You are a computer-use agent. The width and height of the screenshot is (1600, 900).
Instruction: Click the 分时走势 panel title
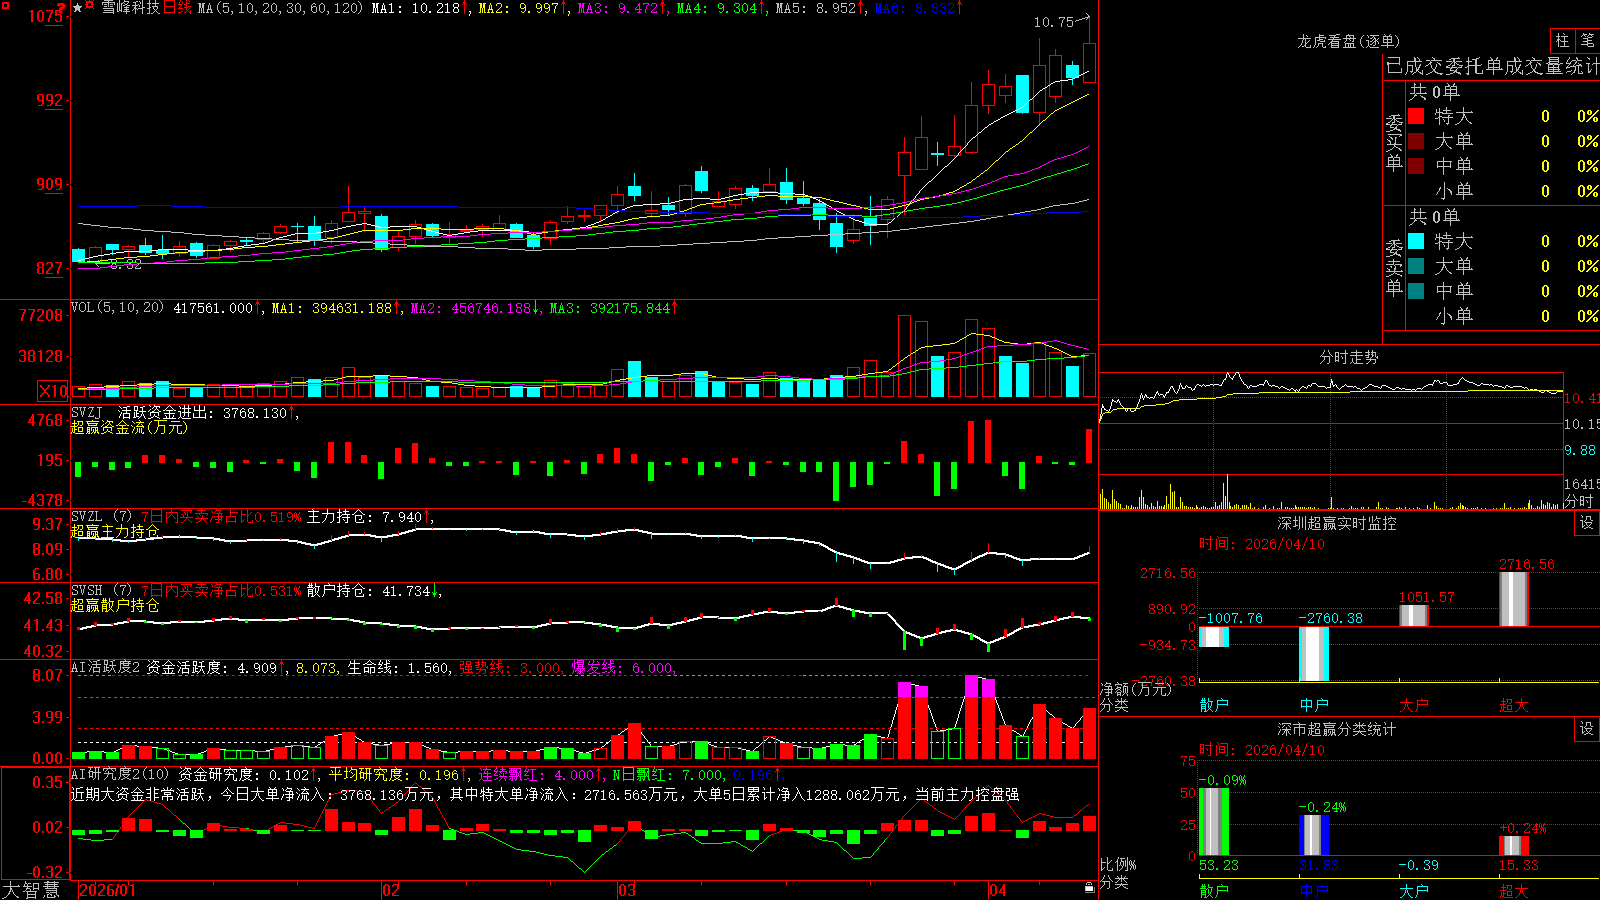point(1348,357)
